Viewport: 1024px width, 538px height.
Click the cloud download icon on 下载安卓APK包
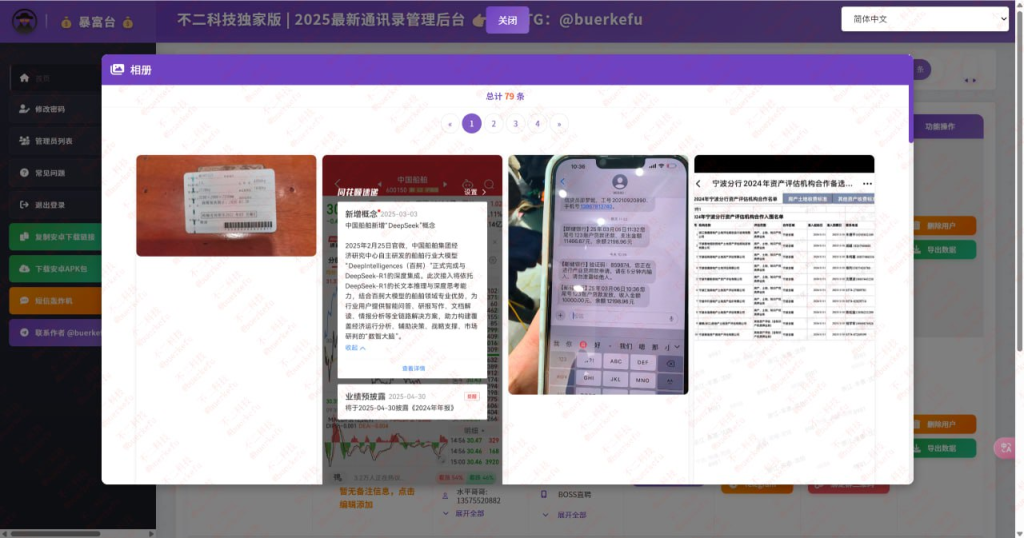tap(24, 269)
